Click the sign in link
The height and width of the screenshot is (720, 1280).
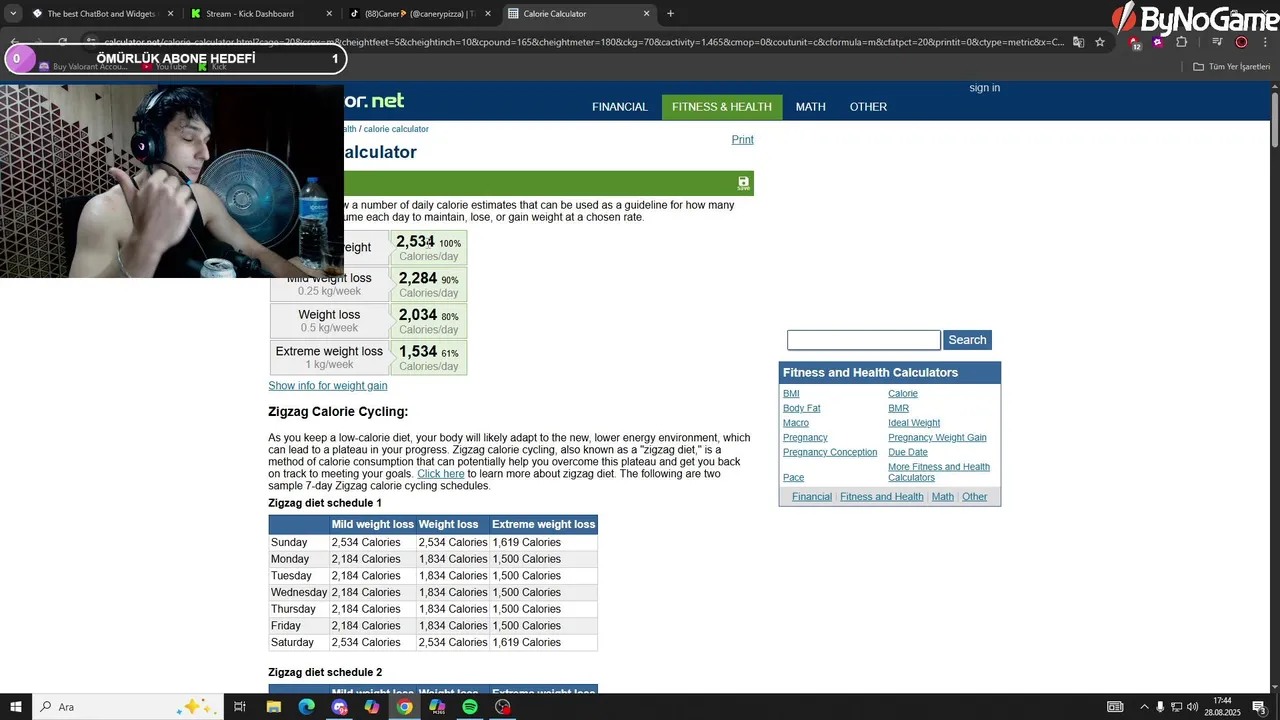[984, 88]
